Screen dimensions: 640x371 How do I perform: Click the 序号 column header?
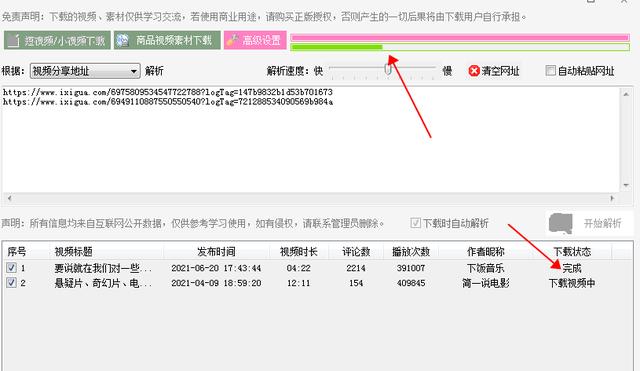[17, 251]
